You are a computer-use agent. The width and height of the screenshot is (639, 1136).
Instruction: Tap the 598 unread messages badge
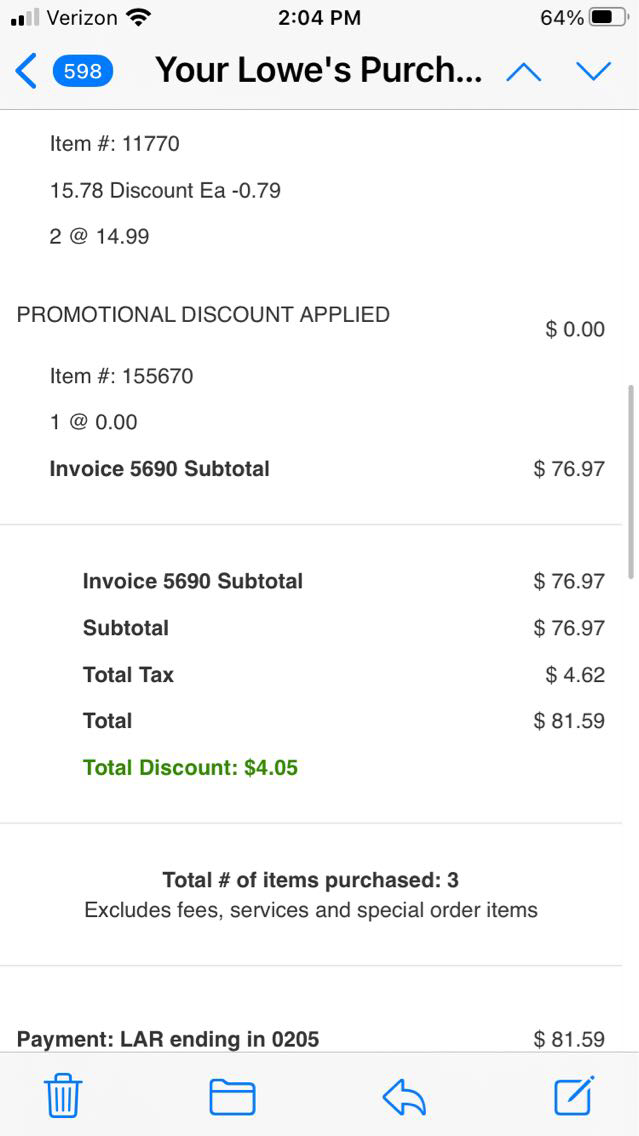click(82, 71)
